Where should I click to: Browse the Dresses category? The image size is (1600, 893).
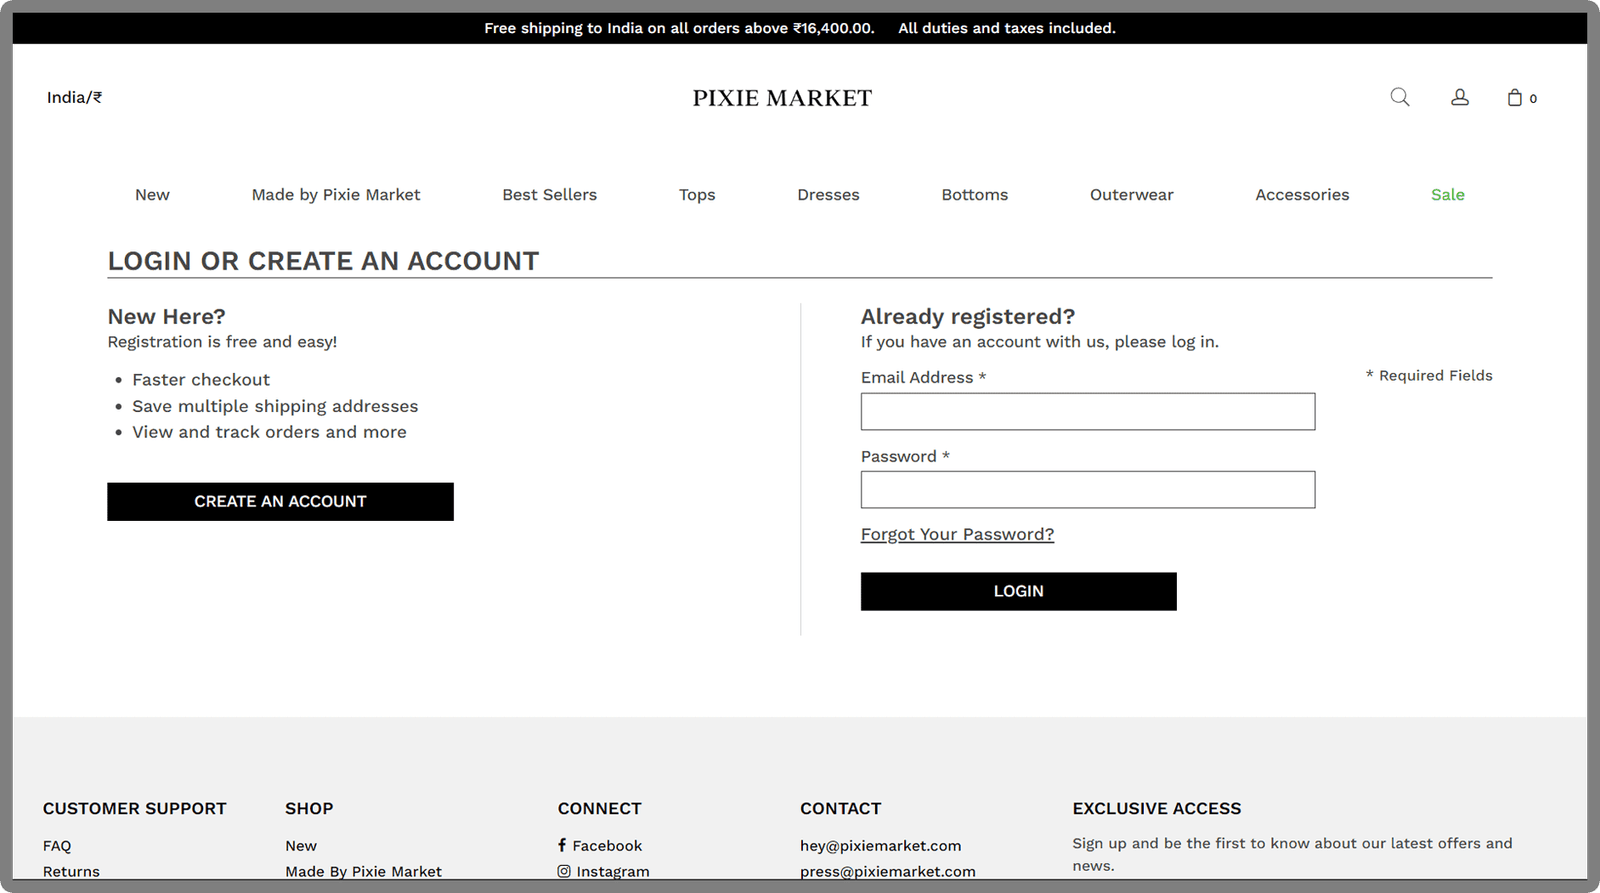(x=828, y=195)
